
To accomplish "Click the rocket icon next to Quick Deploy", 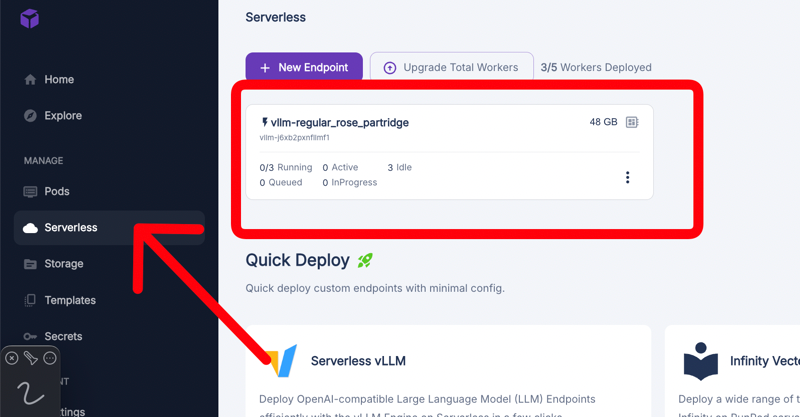I will click(365, 260).
